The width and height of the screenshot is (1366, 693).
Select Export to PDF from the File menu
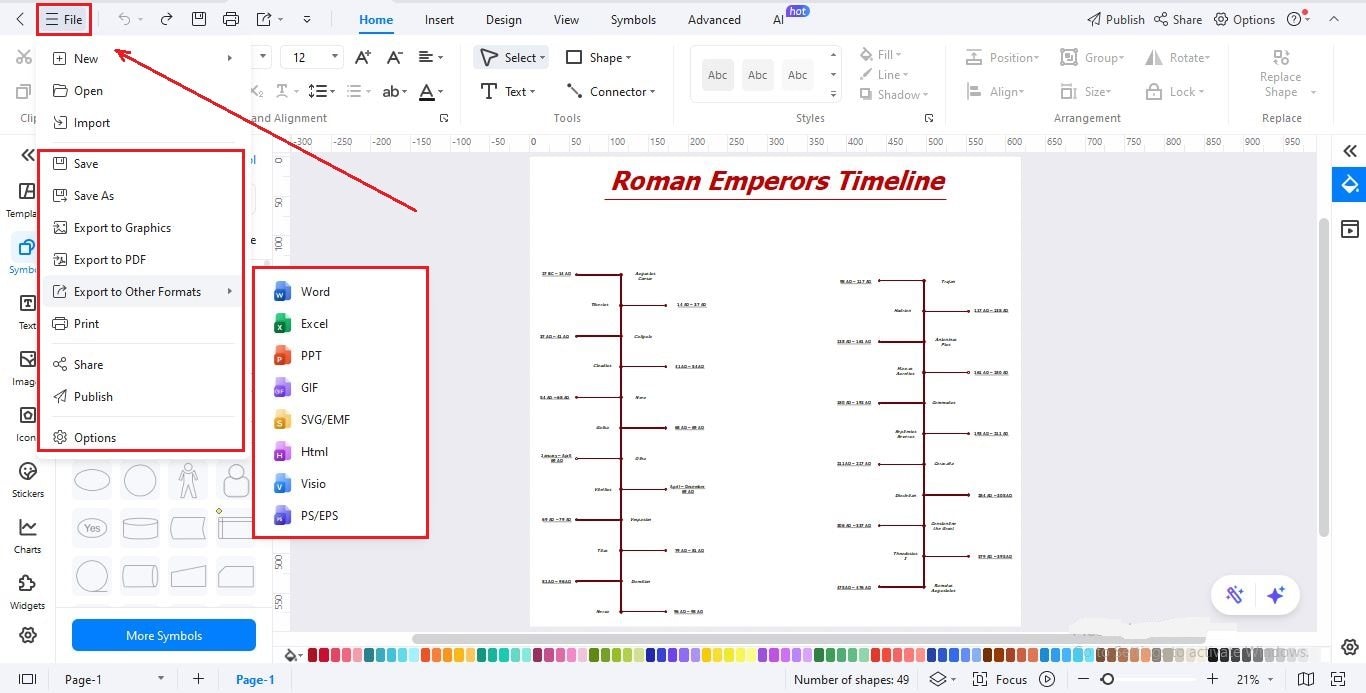[110, 259]
